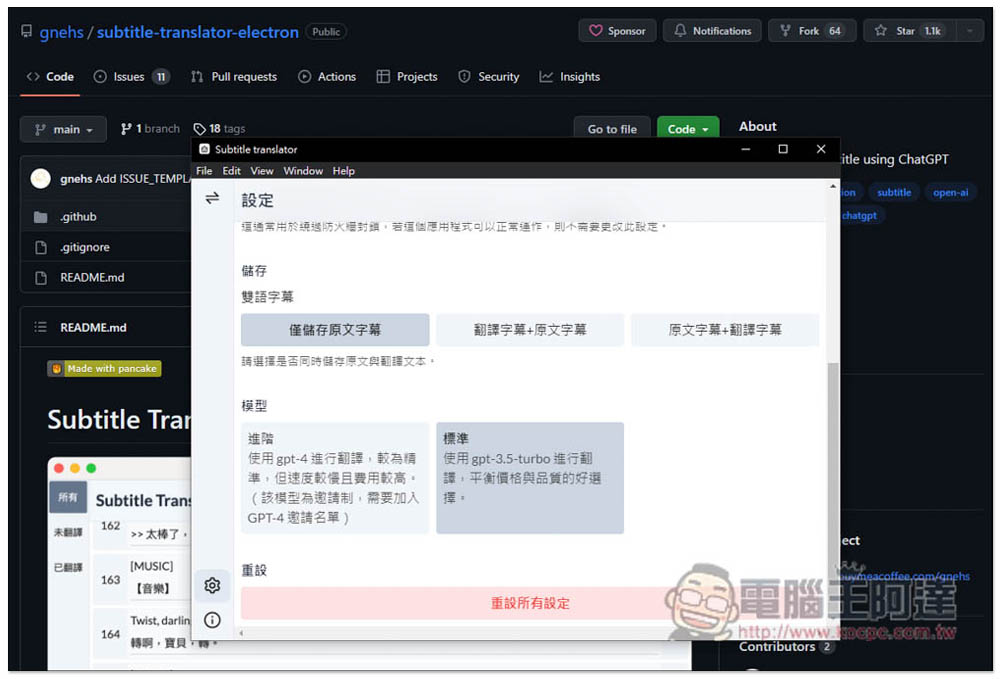This screenshot has width=1000, height=679.
Task: Open the .github folder name
Action: [x=78, y=217]
